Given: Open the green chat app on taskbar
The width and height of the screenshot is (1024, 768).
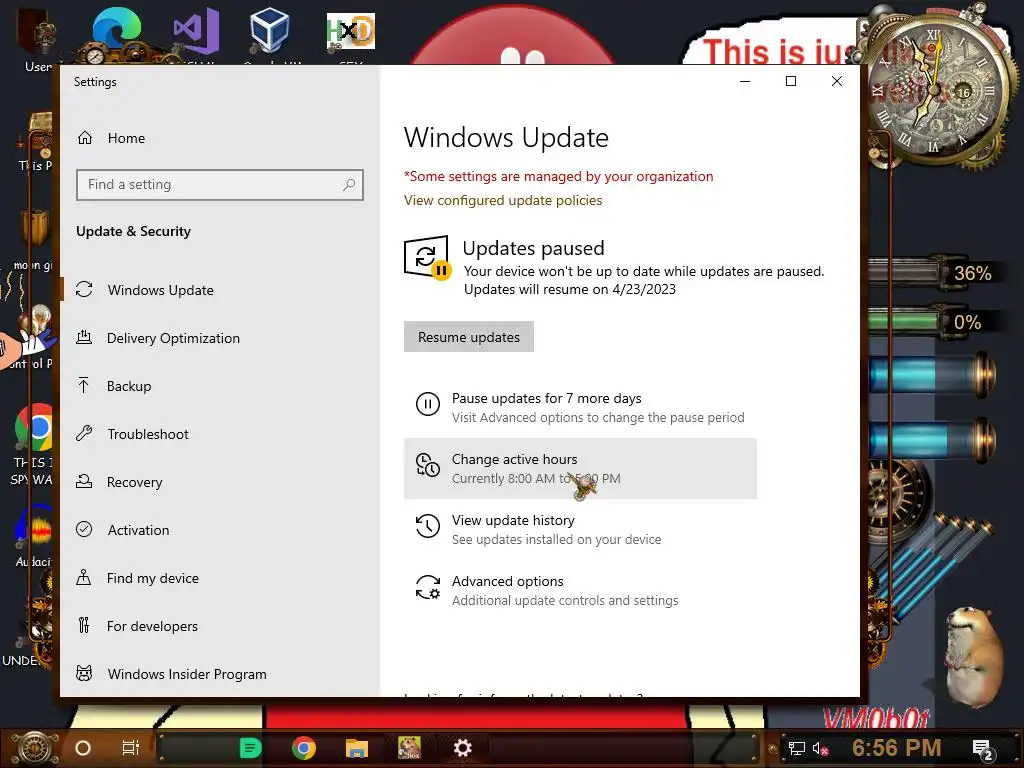Looking at the screenshot, I should (x=250, y=748).
